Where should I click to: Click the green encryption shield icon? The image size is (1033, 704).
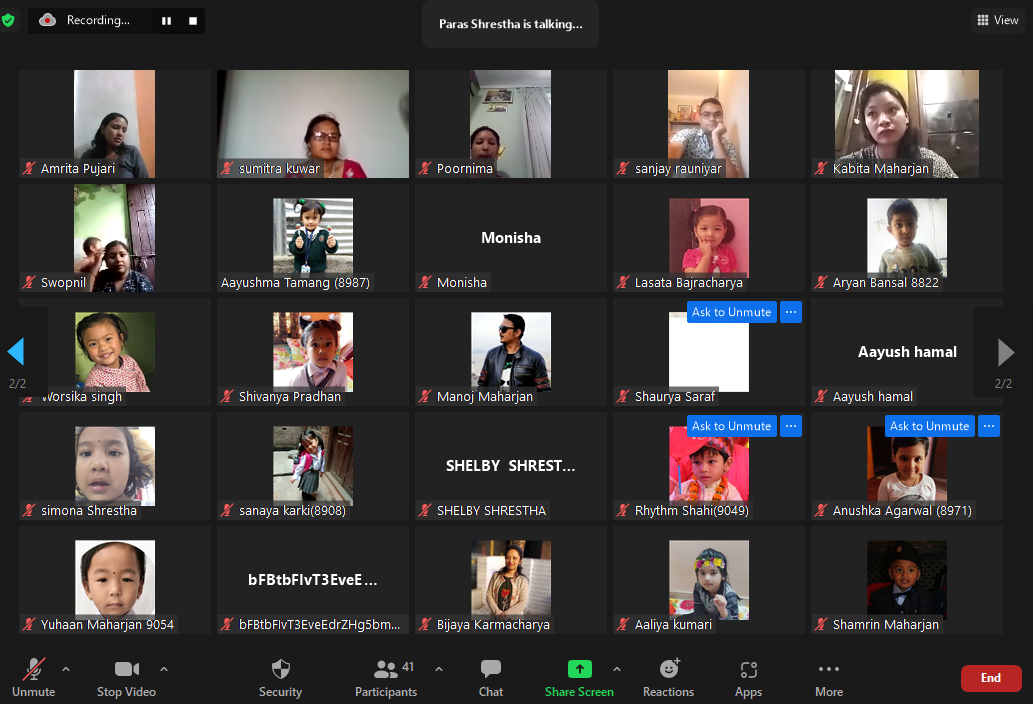[8, 20]
